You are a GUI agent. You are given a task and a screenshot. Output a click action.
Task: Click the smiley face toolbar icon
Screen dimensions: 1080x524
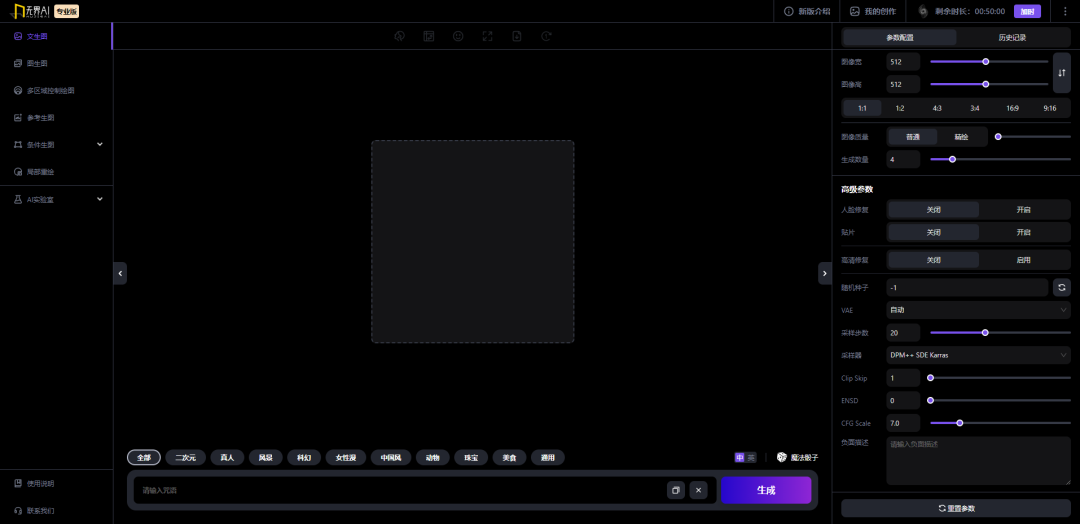(458, 36)
